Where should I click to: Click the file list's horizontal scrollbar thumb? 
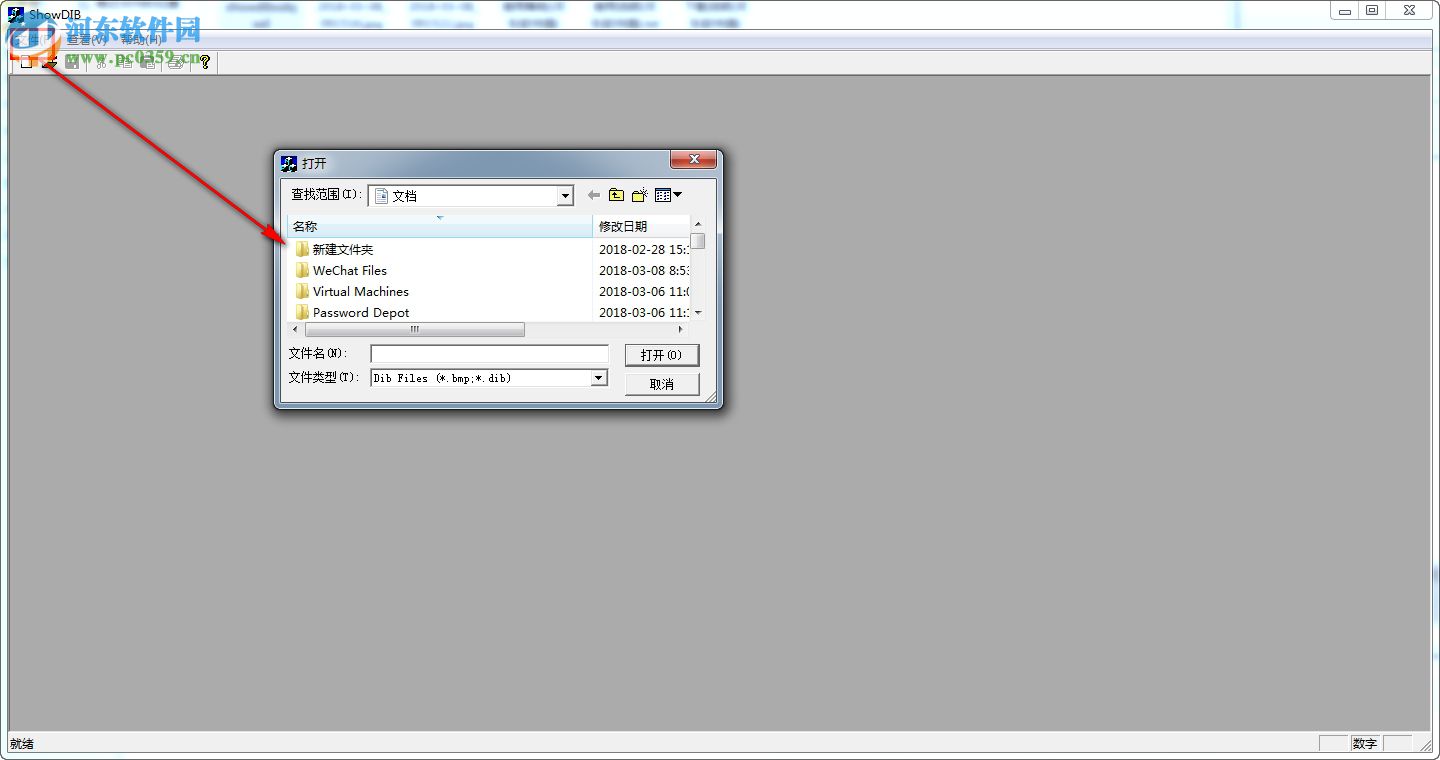[414, 329]
